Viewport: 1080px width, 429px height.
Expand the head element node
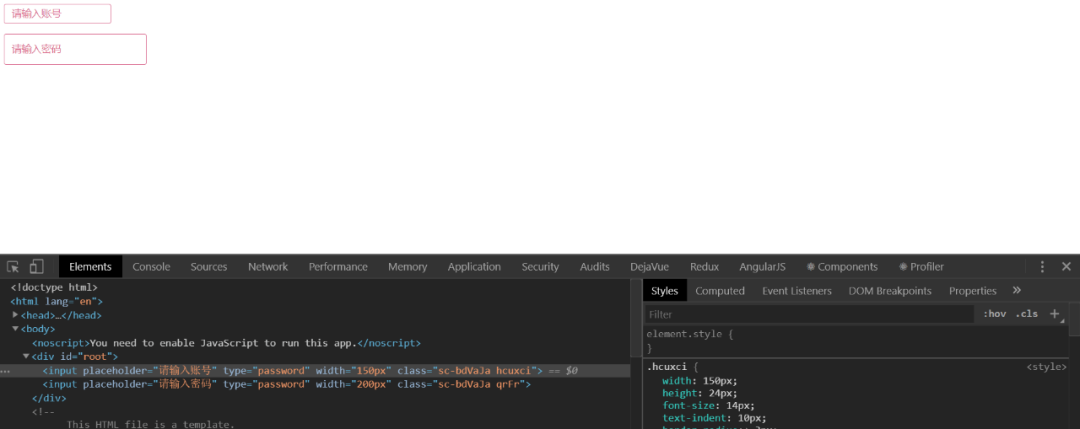click(16, 315)
